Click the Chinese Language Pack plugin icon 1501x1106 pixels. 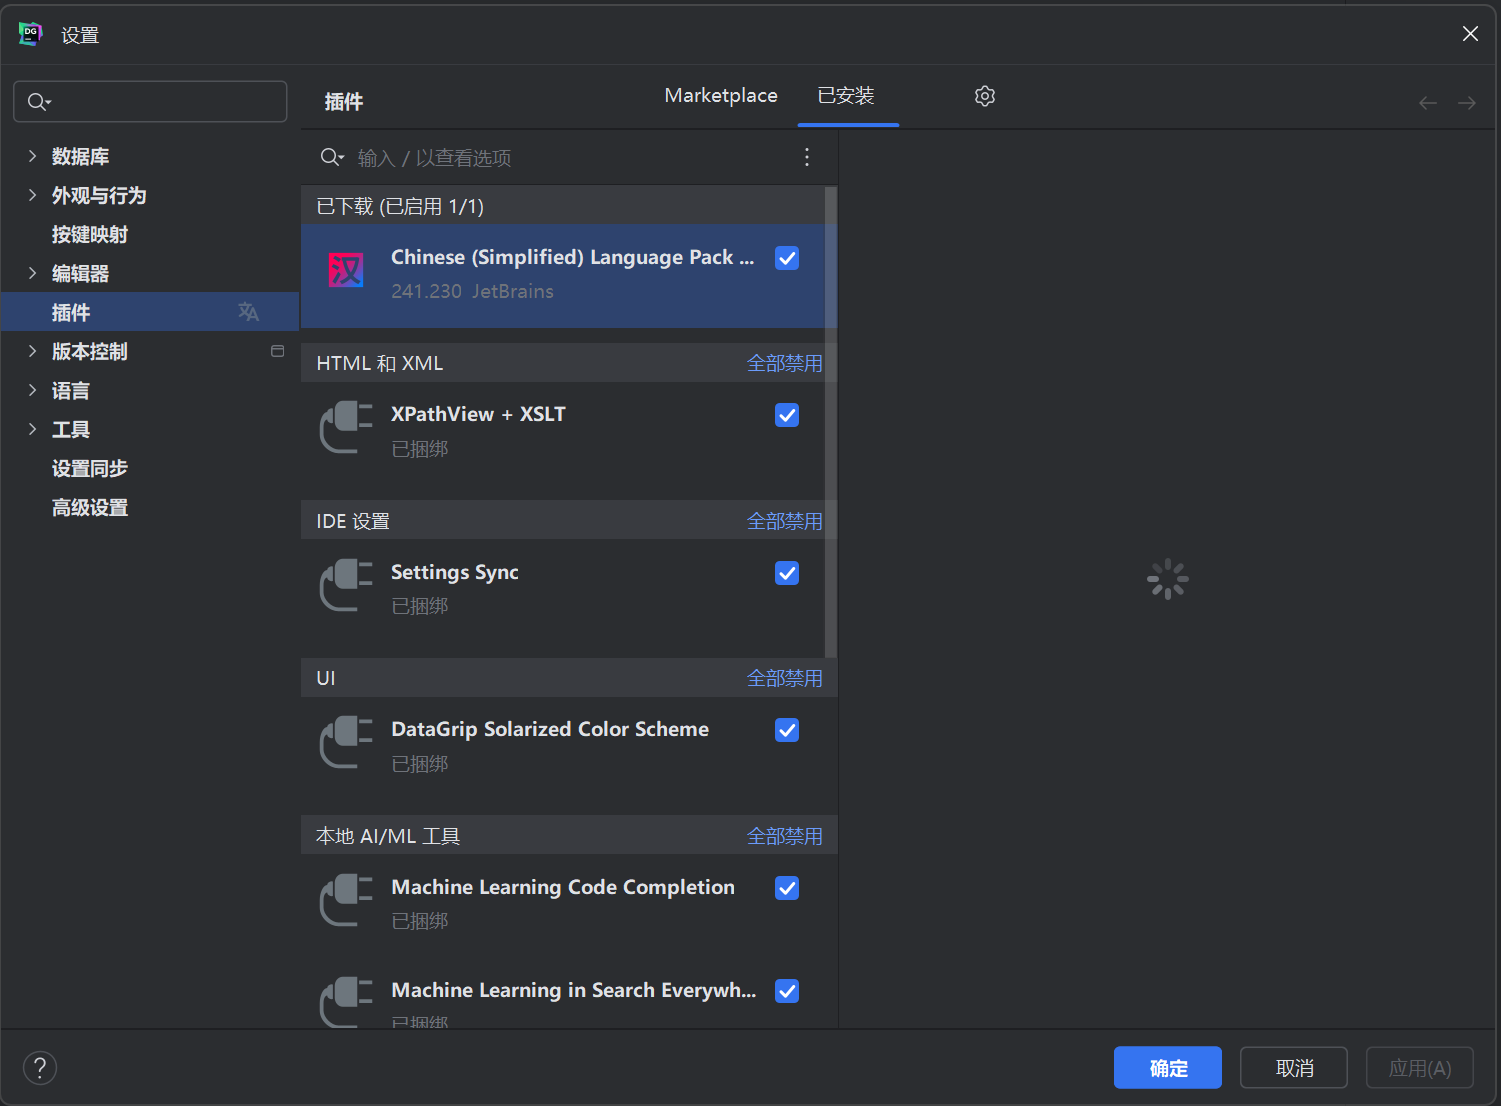346,270
